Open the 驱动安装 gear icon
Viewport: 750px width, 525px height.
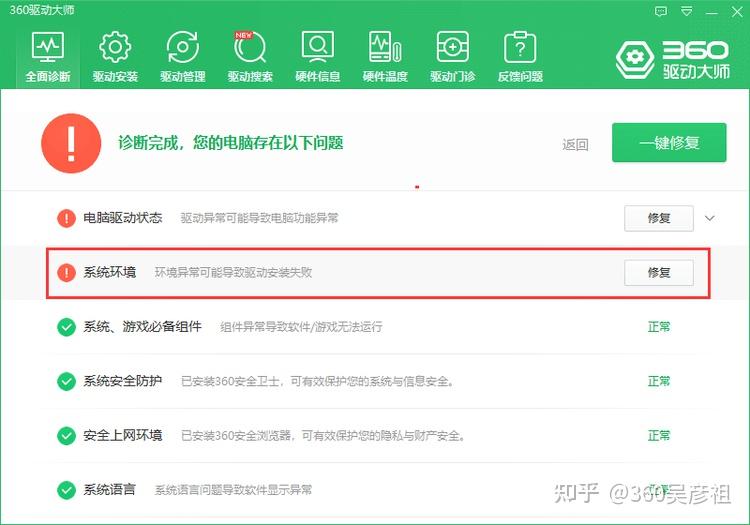coord(115,47)
